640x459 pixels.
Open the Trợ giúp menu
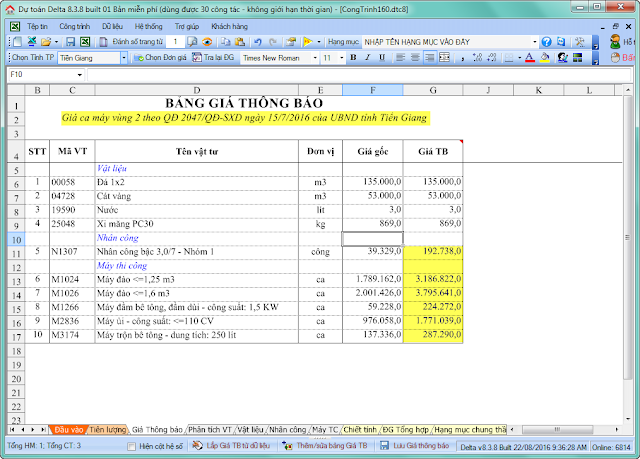point(187,27)
